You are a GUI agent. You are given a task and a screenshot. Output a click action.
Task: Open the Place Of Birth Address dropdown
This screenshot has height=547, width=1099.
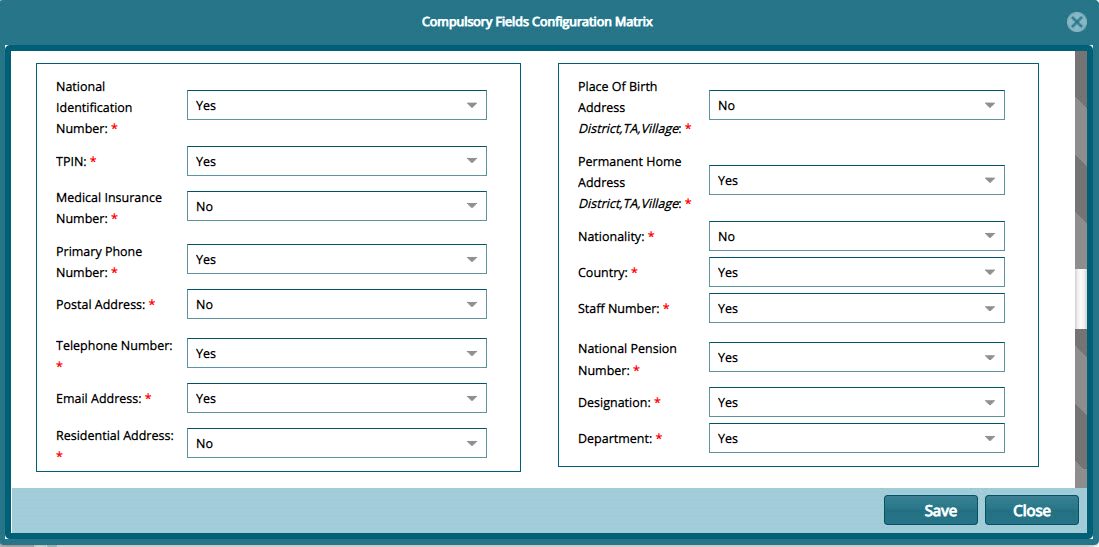(856, 105)
